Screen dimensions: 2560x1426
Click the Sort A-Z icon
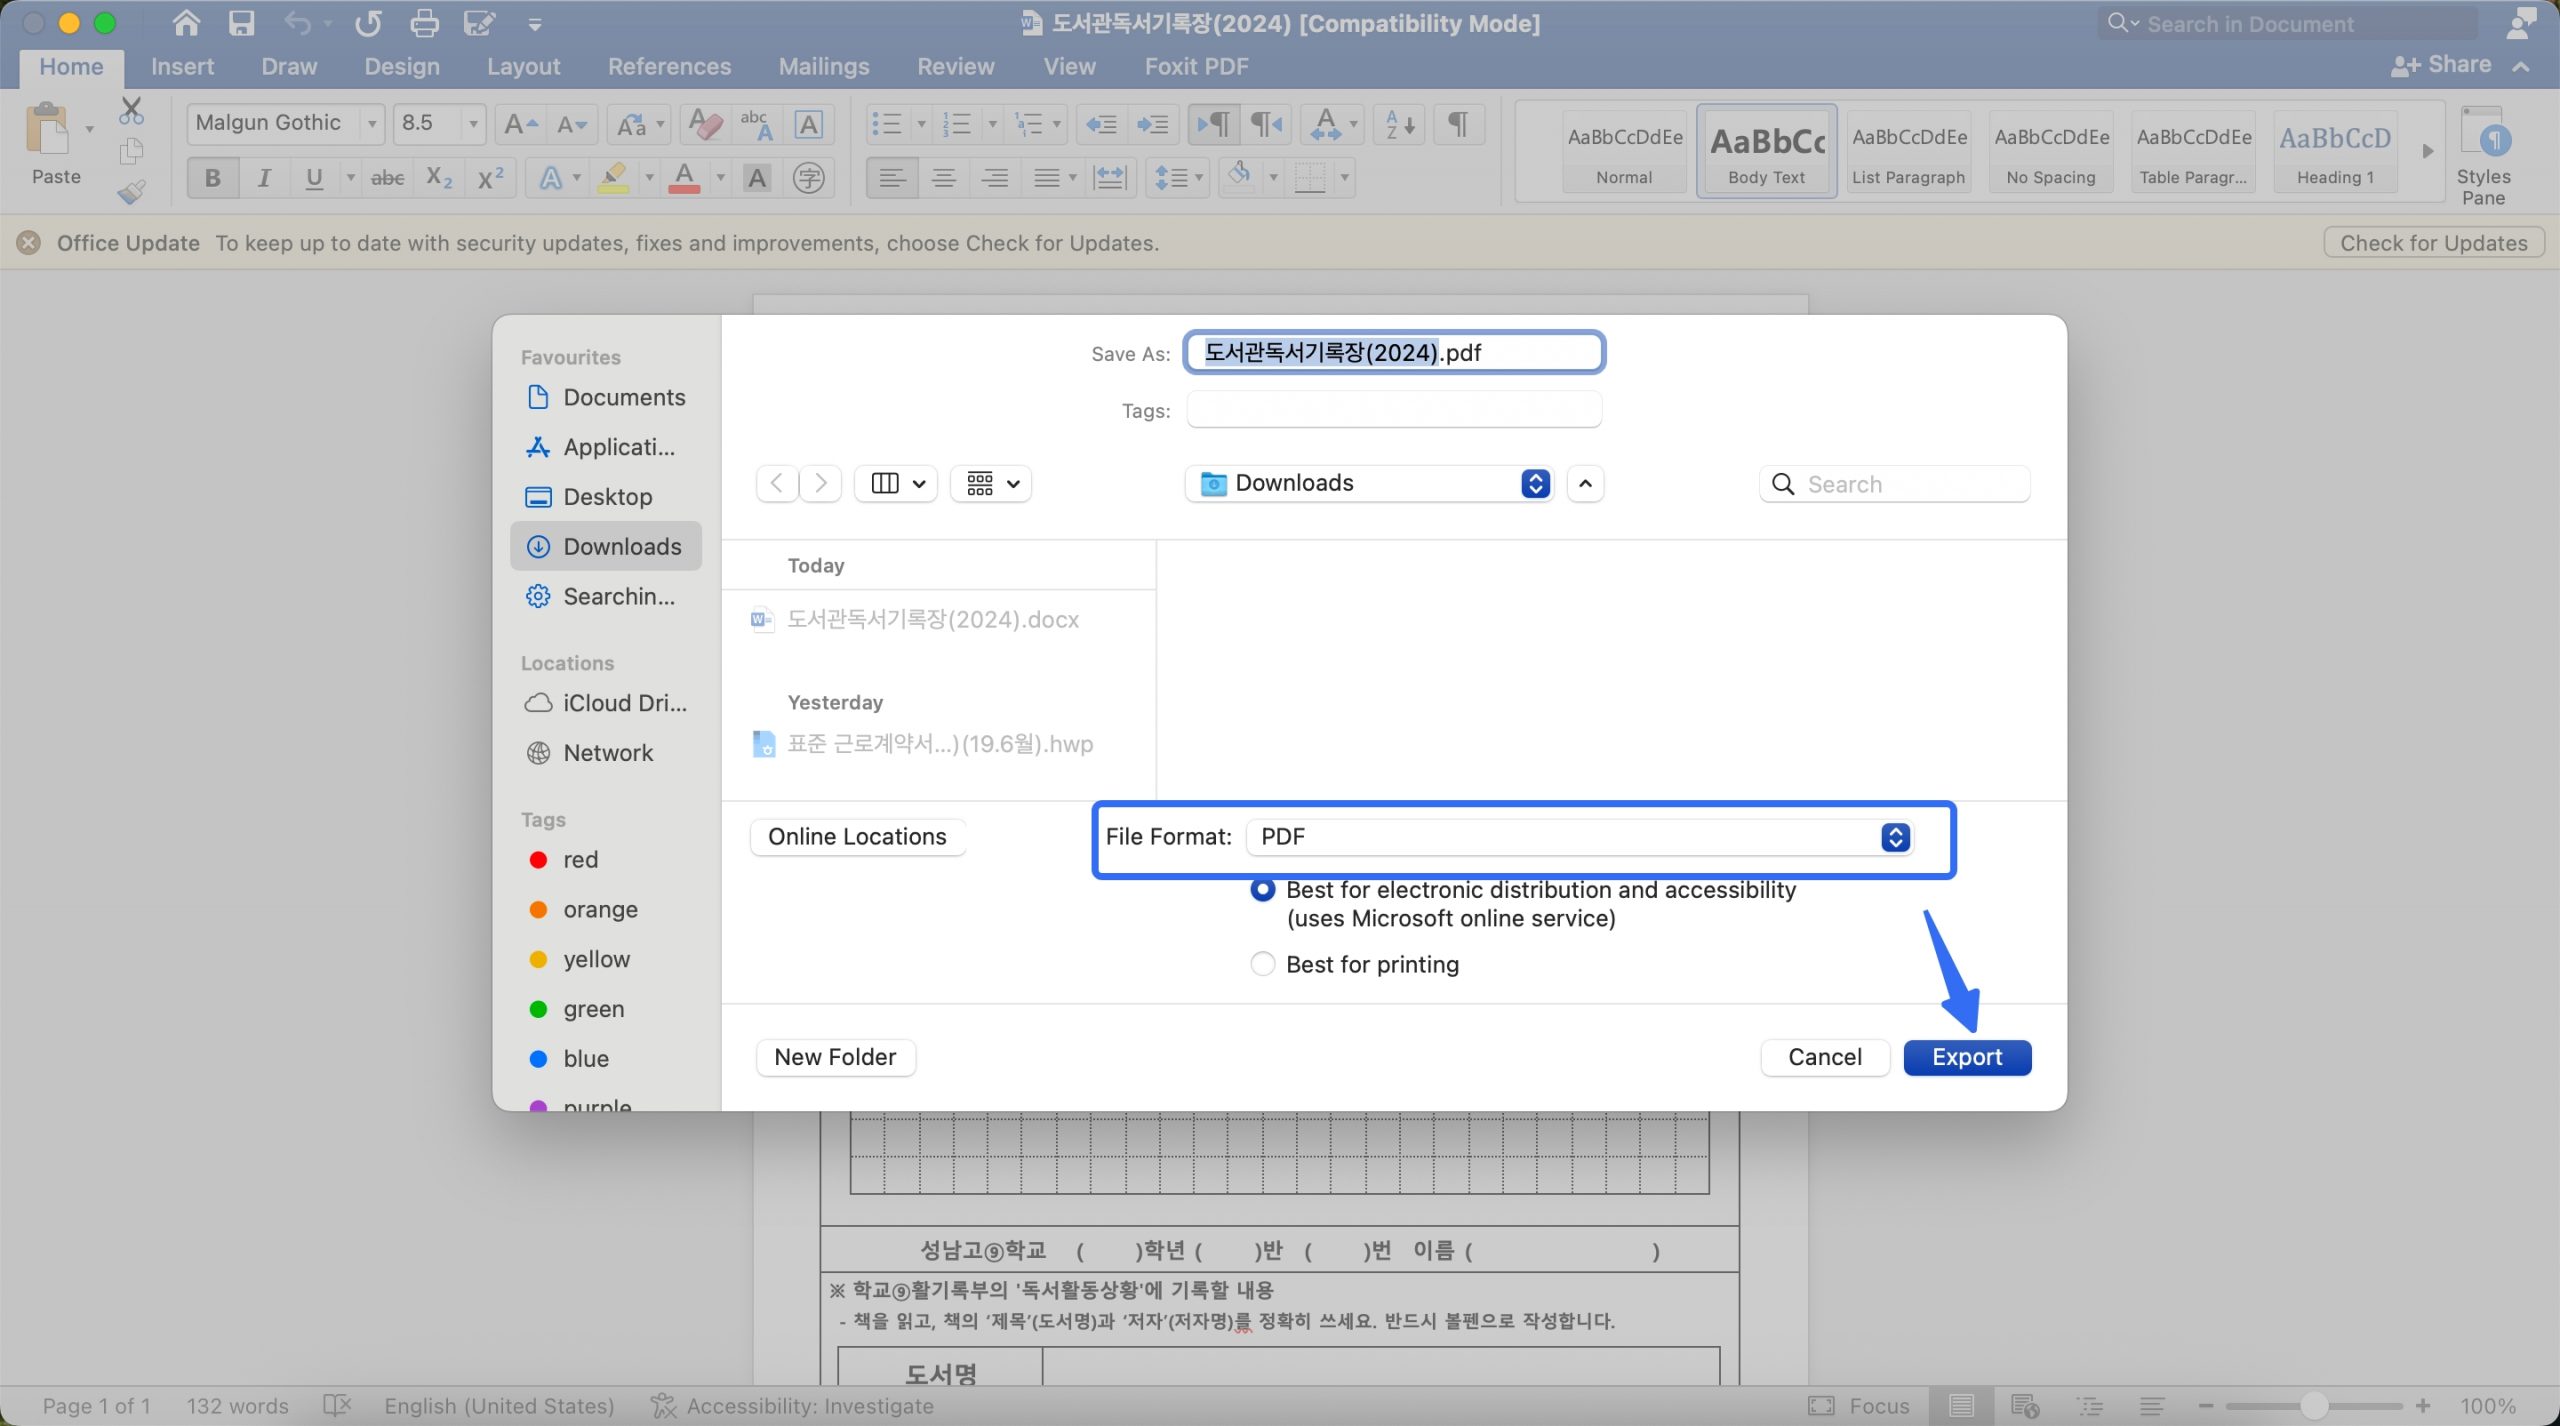click(1398, 124)
